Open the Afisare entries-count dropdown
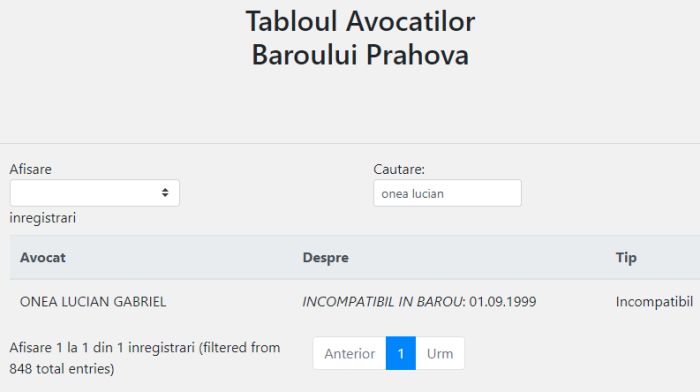700x392 pixels. pos(95,193)
